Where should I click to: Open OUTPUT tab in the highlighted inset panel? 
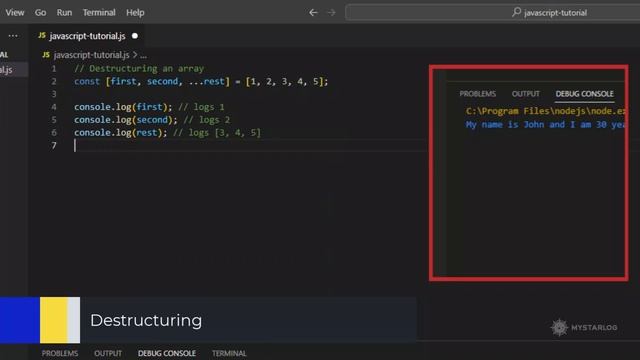coord(526,94)
